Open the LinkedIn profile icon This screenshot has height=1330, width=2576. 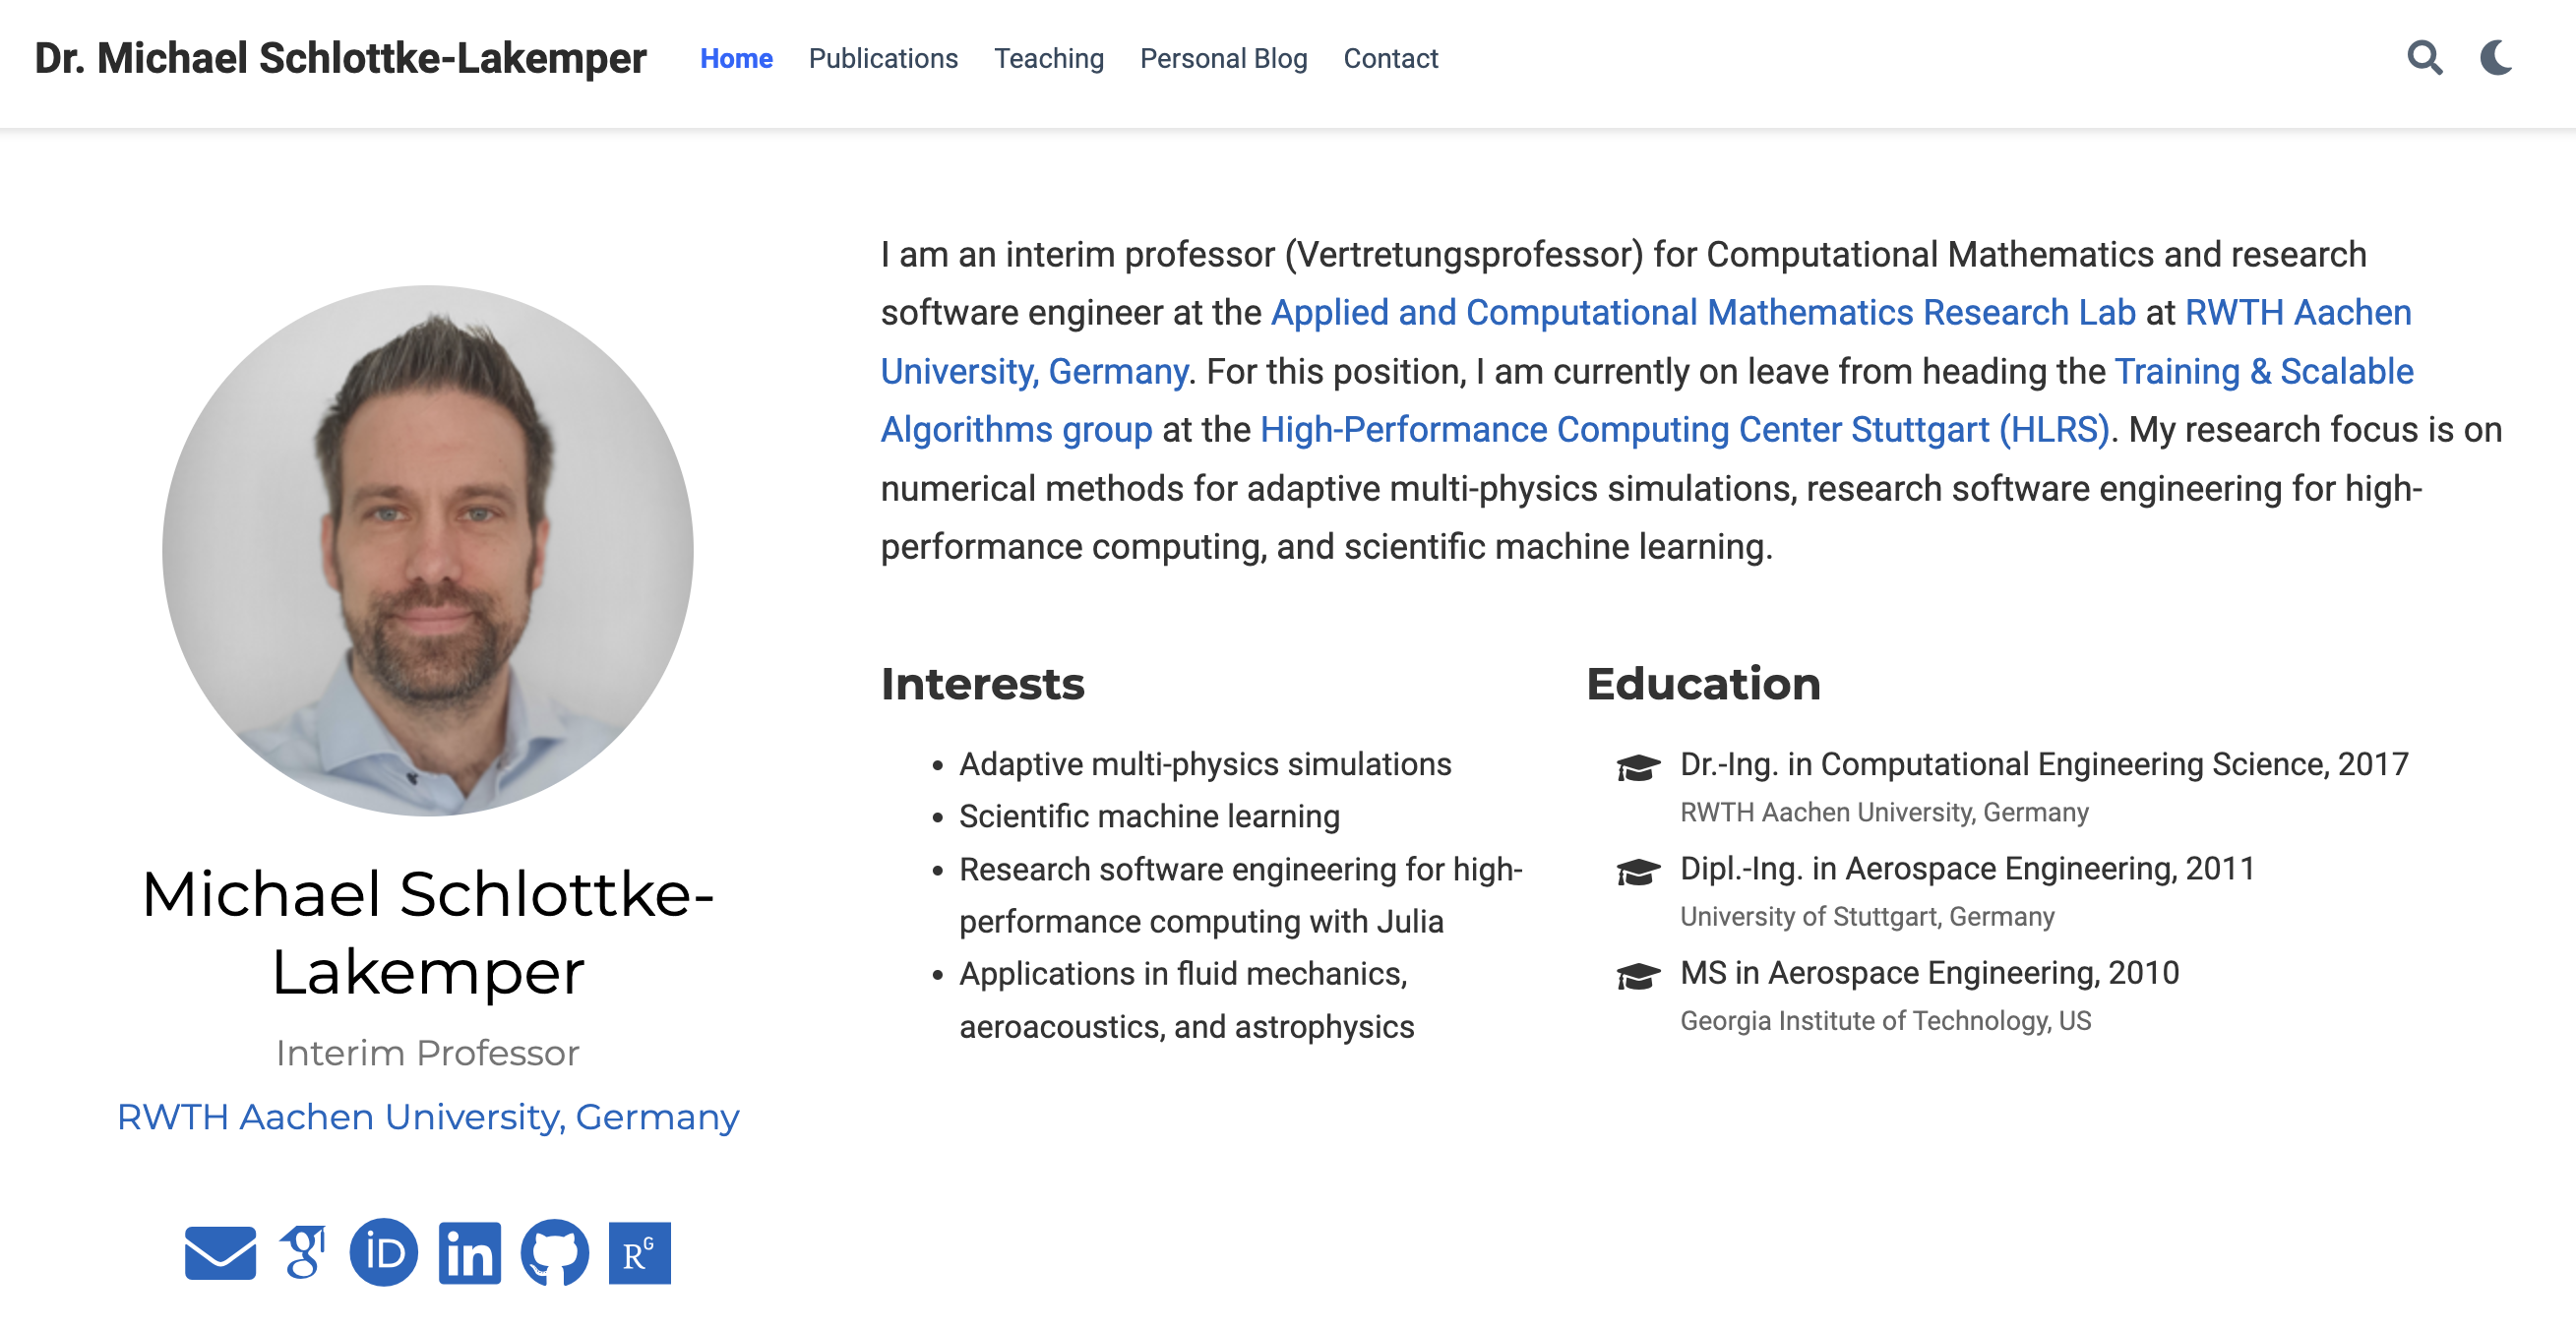(x=469, y=1253)
